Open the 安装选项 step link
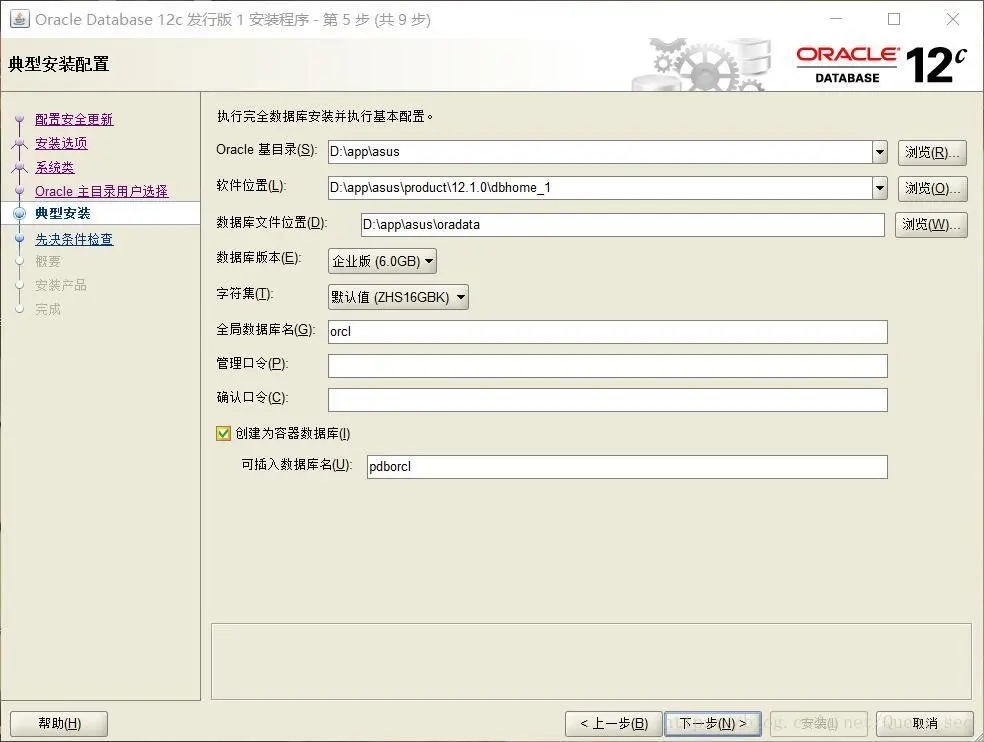This screenshot has height=742, width=984. click(61, 143)
